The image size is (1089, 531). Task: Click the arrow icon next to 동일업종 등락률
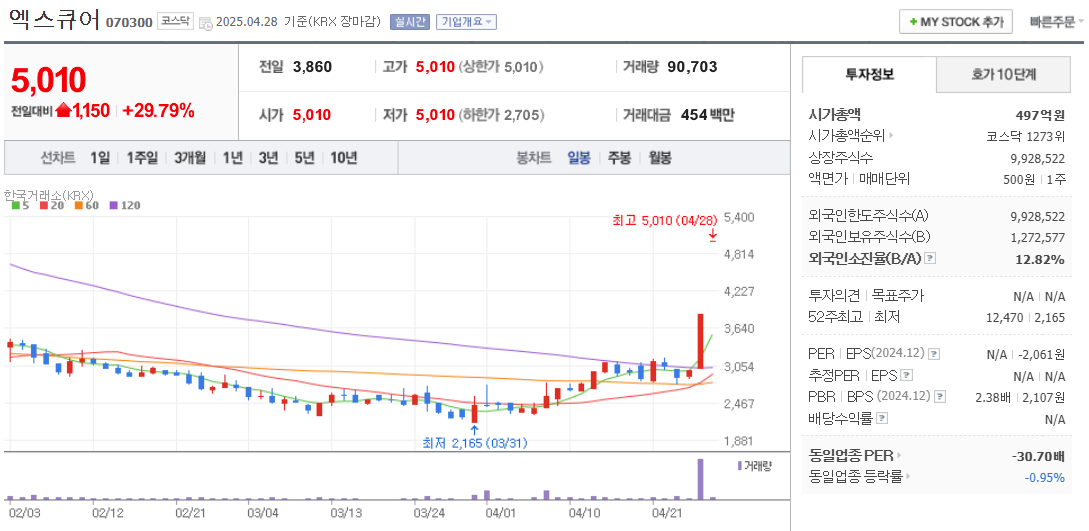point(908,477)
